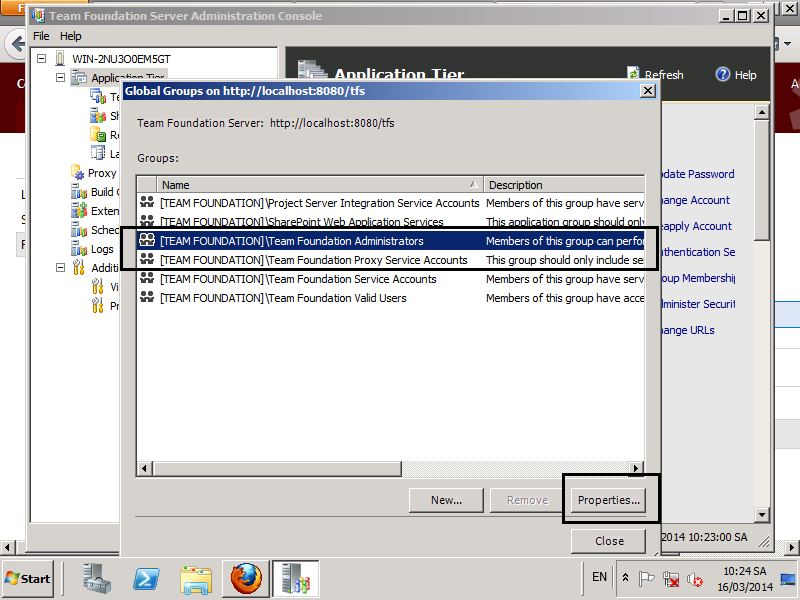This screenshot has height=600, width=800.
Task: Click right arrow of groups horizontal scrollbar
Action: (x=636, y=468)
